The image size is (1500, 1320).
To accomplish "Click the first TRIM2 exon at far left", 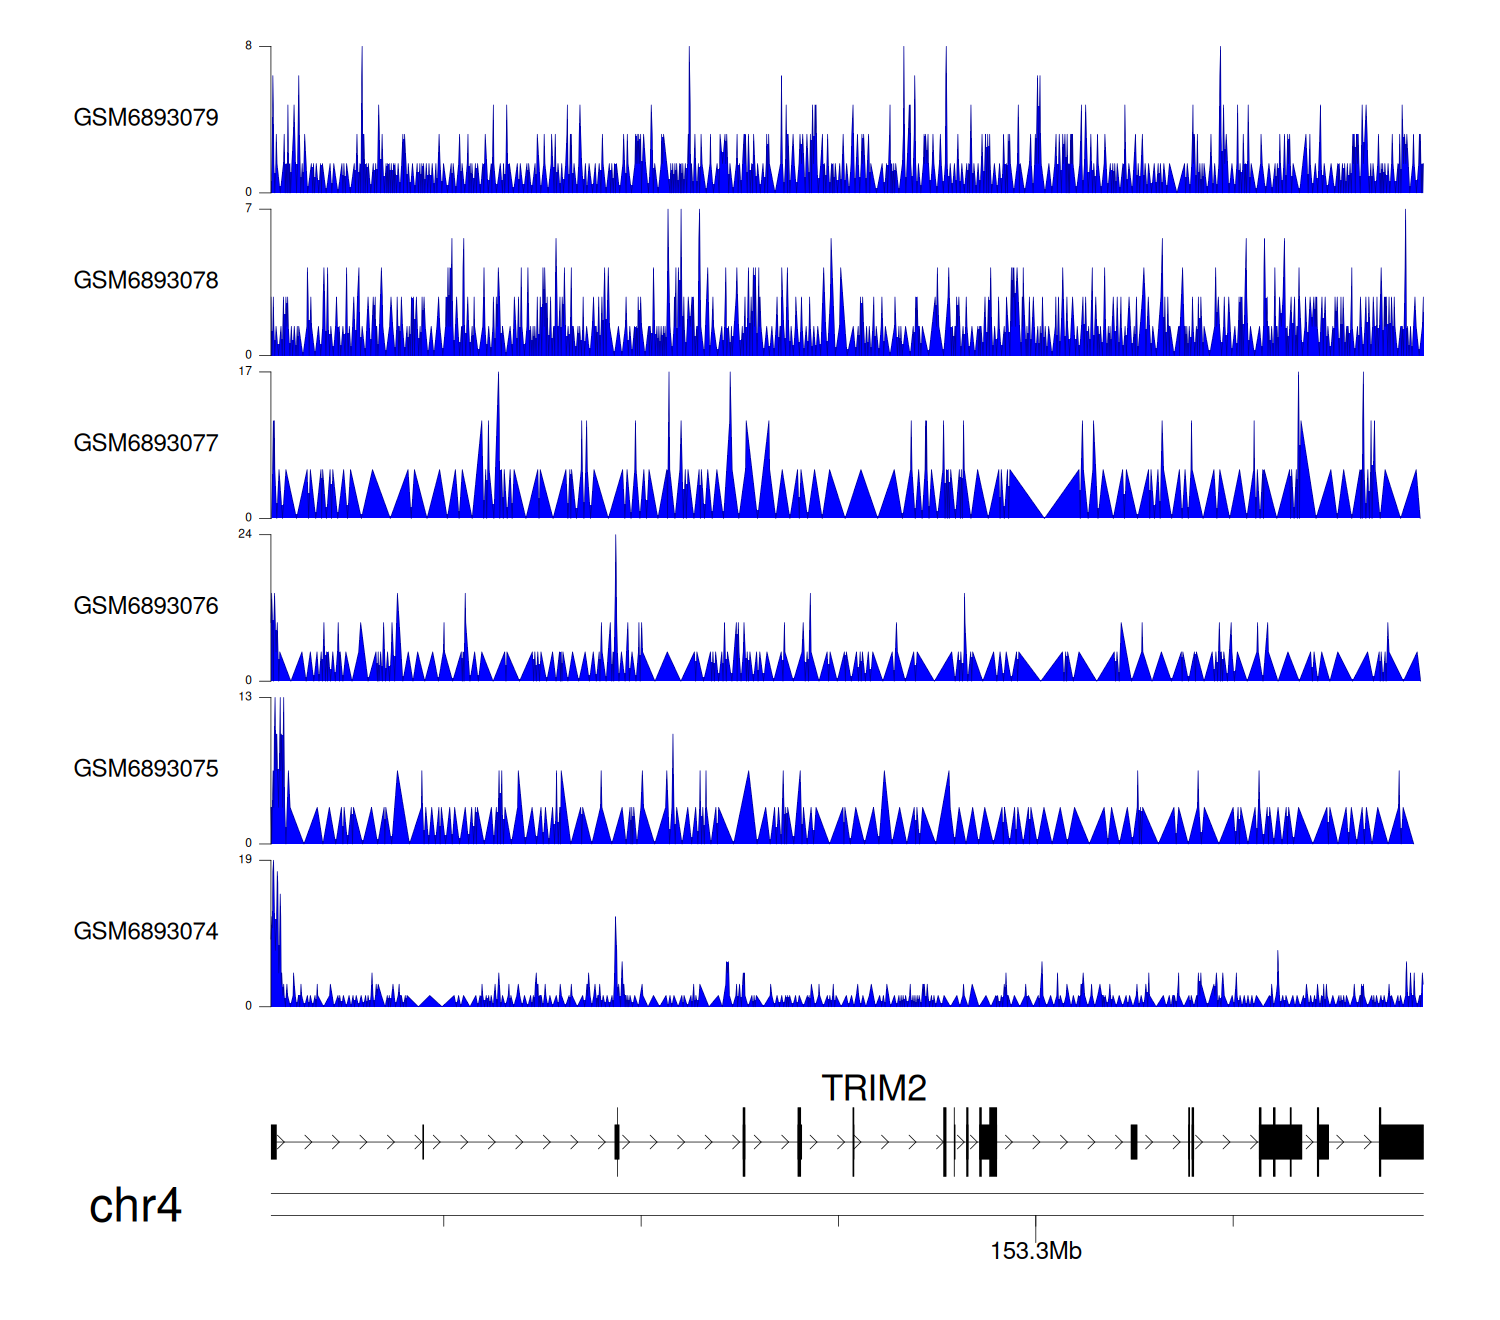I will point(274,1142).
